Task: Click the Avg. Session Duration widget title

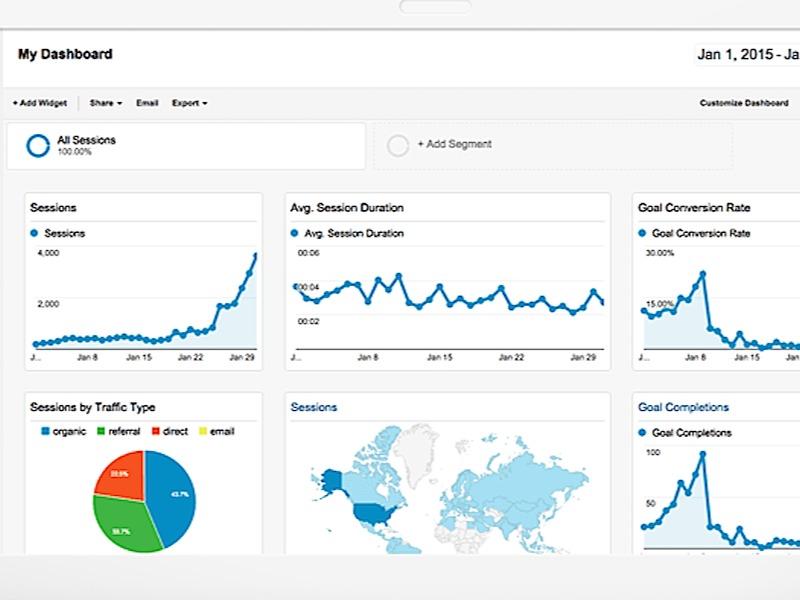Action: pyautogui.click(x=347, y=208)
